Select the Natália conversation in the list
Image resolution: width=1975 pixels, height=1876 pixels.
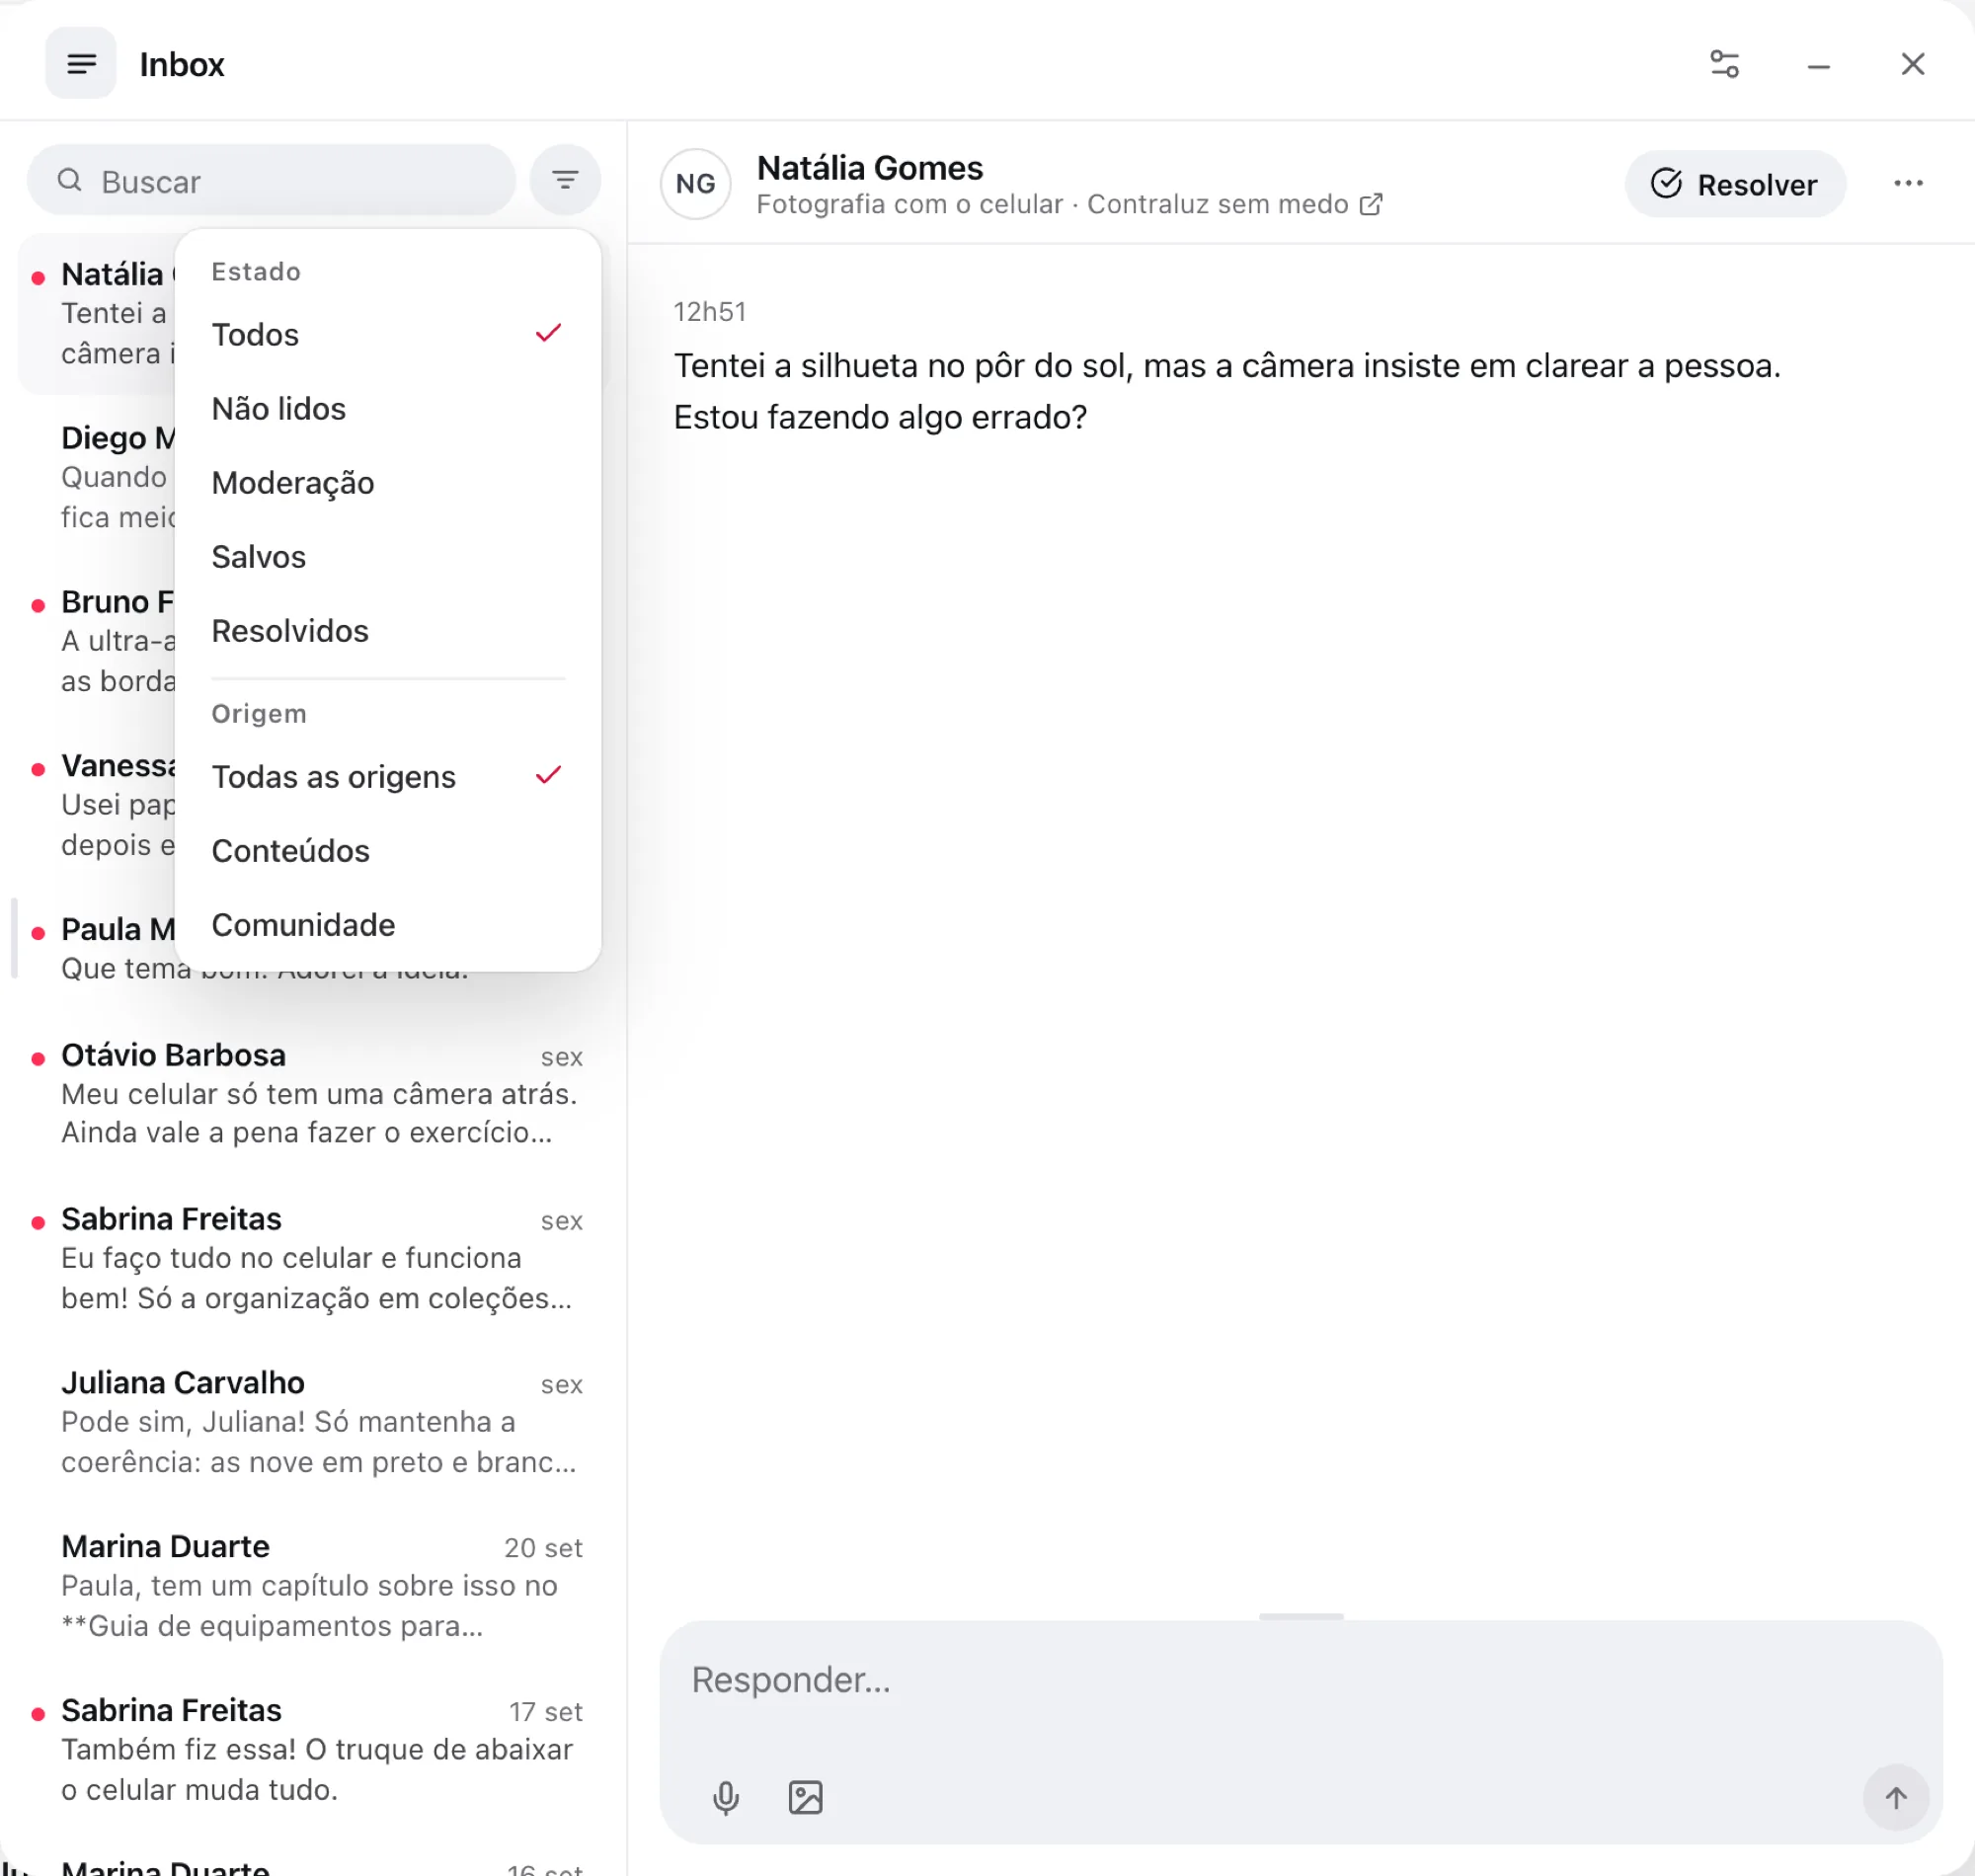point(97,313)
